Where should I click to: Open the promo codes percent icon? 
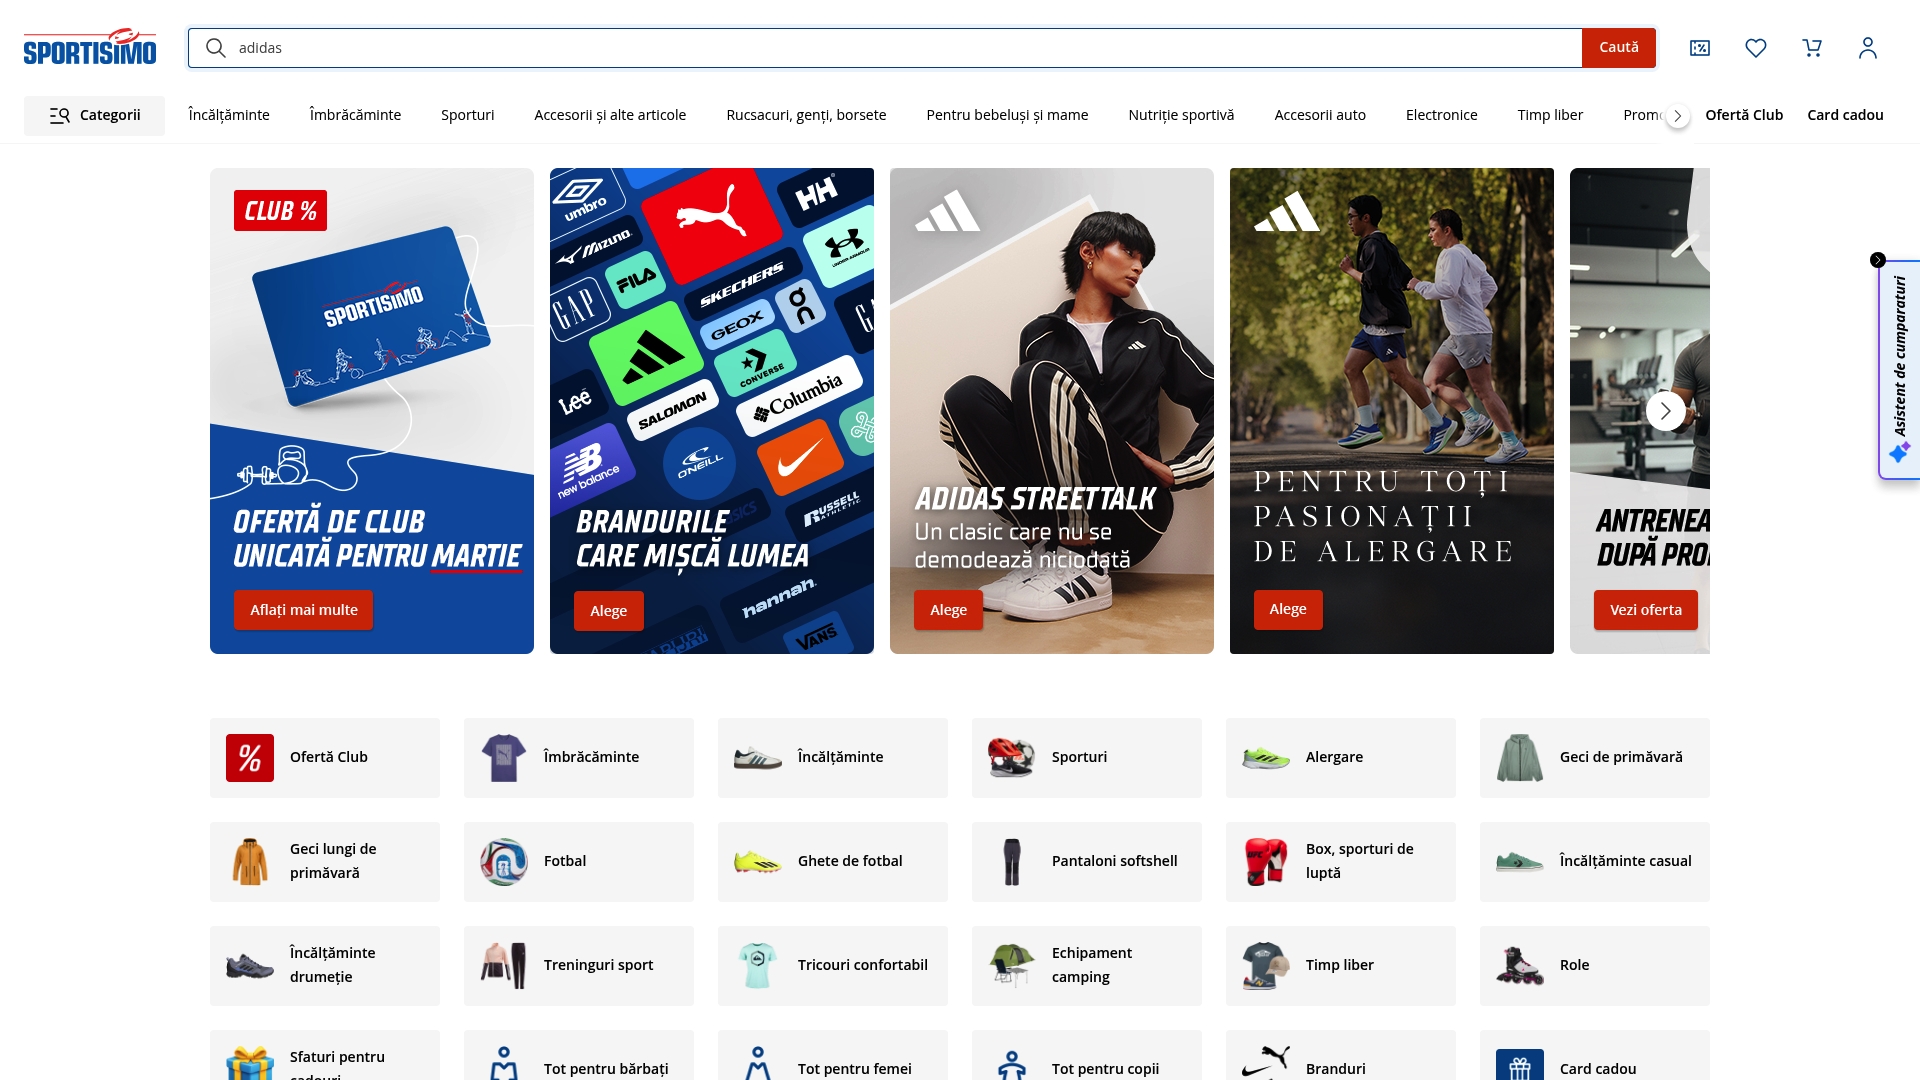[1700, 48]
